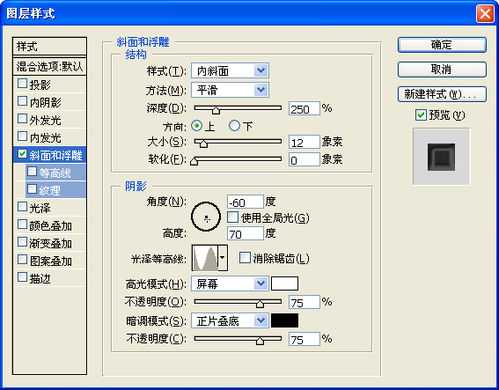Enable the 投影 (Drop Shadow) checkbox
Image resolution: width=499 pixels, height=390 pixels.
[x=22, y=83]
